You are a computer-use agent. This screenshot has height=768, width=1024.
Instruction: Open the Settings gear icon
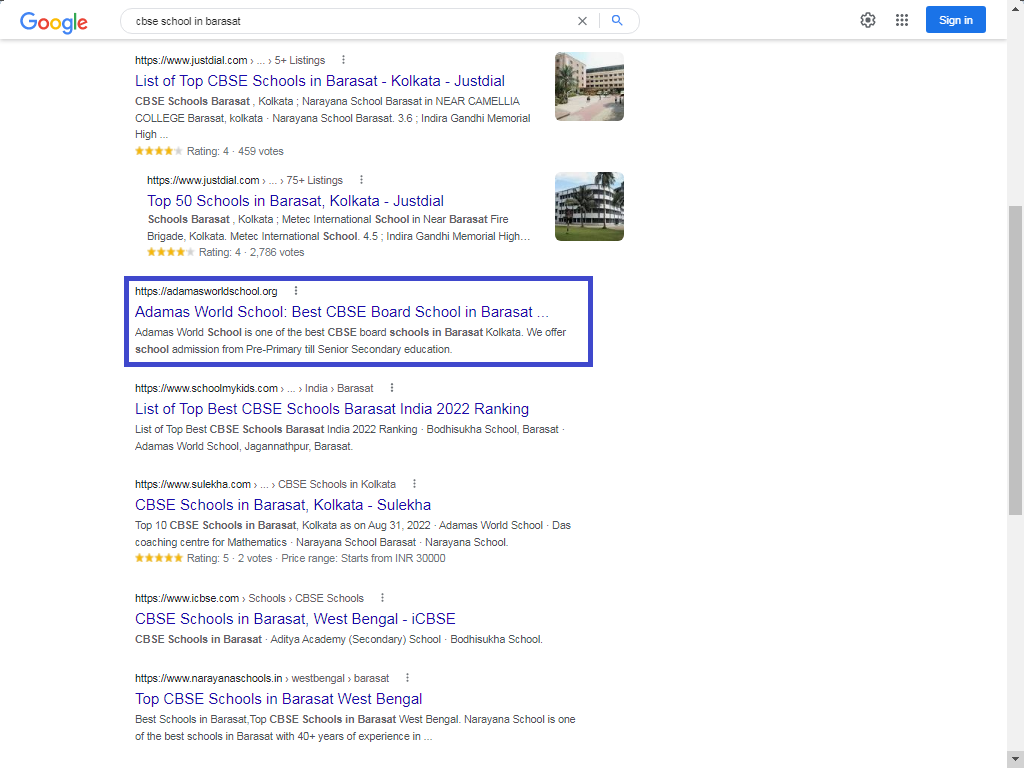pyautogui.click(x=867, y=20)
